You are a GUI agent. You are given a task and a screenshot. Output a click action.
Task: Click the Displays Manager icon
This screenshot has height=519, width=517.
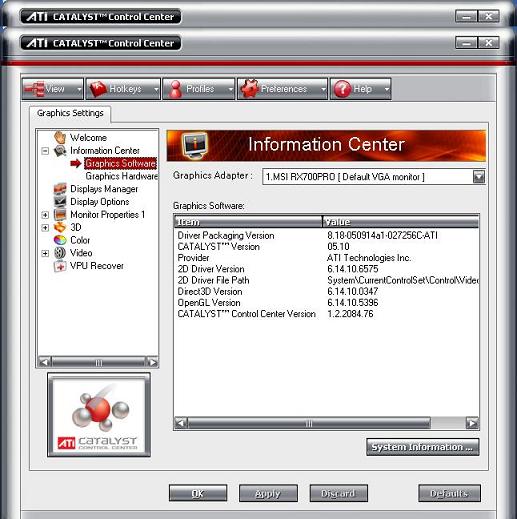click(x=60, y=189)
